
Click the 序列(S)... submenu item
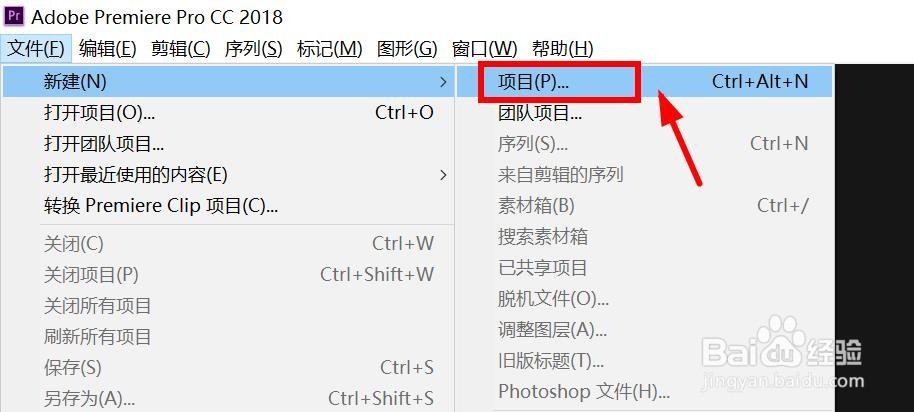point(644,143)
